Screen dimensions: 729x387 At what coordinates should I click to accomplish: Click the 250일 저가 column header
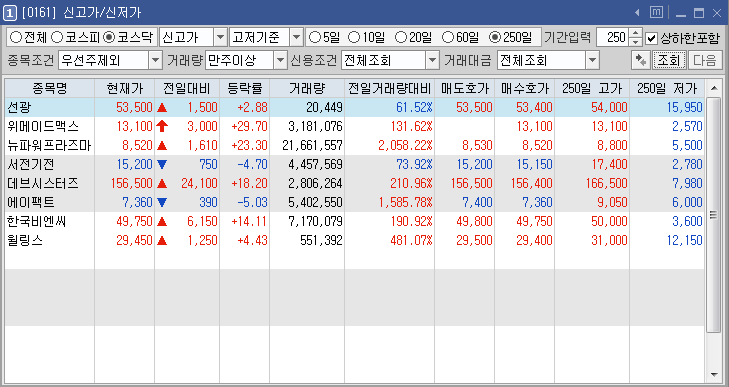(x=667, y=88)
